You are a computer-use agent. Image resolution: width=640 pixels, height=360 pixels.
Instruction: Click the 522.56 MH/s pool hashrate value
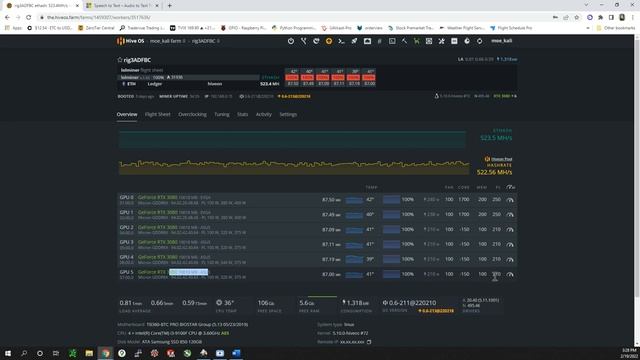[x=494, y=173]
